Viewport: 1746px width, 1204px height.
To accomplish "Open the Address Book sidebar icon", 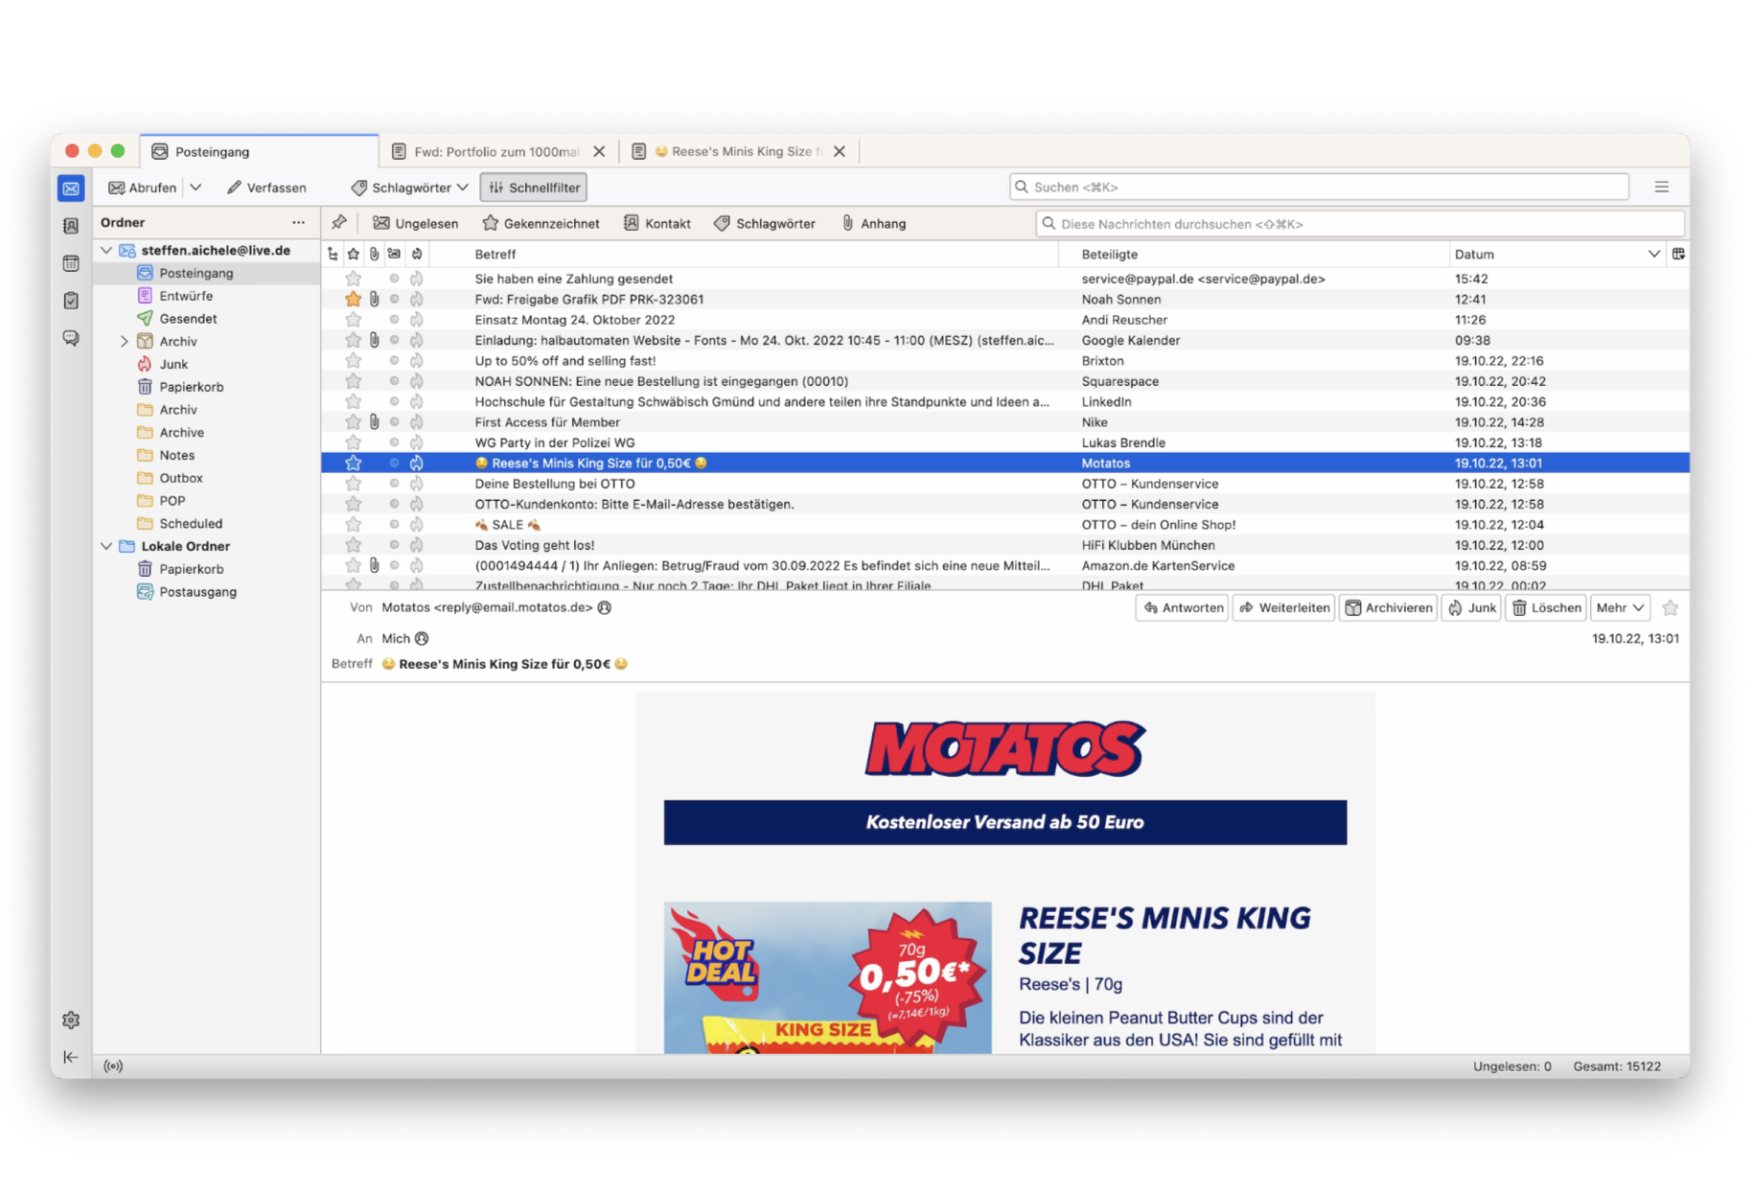I will [71, 226].
